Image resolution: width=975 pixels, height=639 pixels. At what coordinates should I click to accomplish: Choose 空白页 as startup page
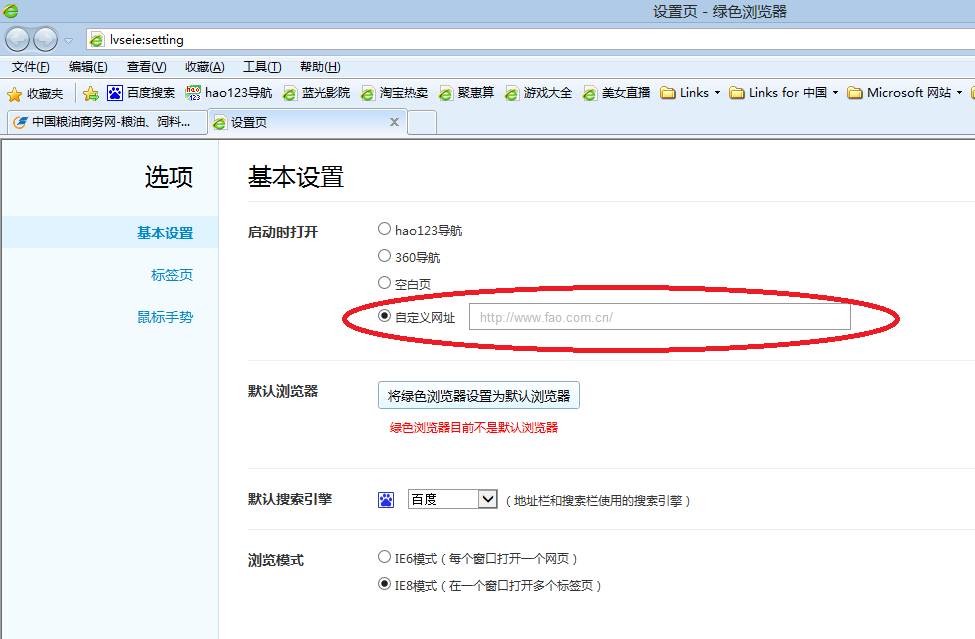click(384, 283)
